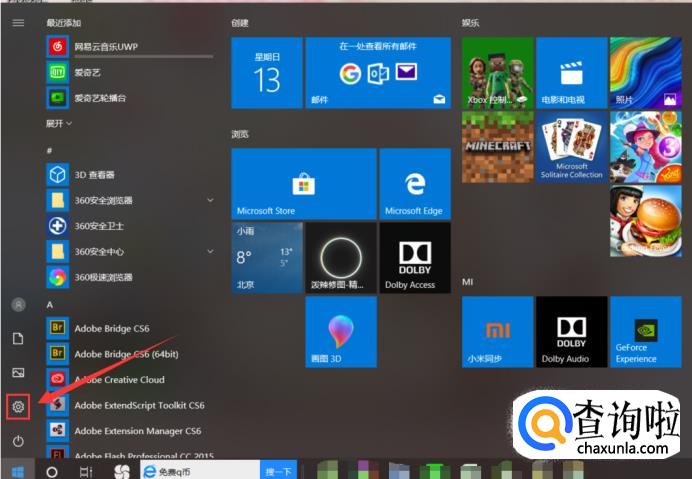Open the Settings gear in sidebar

click(x=18, y=407)
